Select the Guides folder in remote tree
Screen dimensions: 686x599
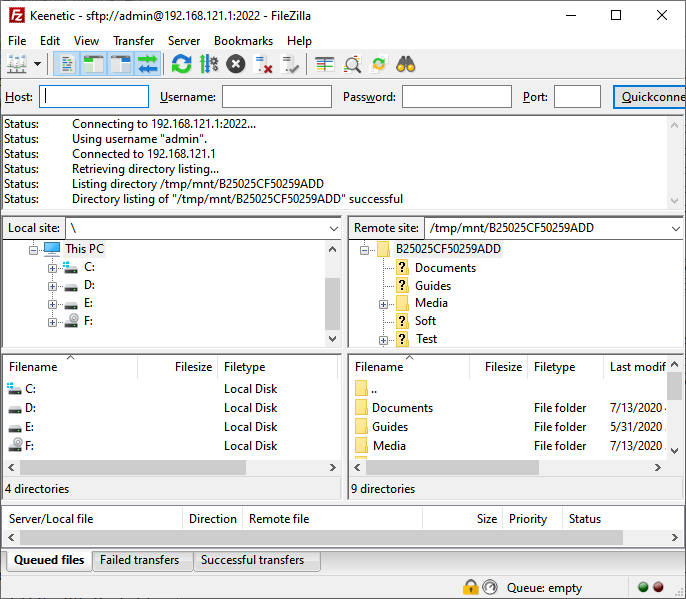pyautogui.click(x=432, y=286)
